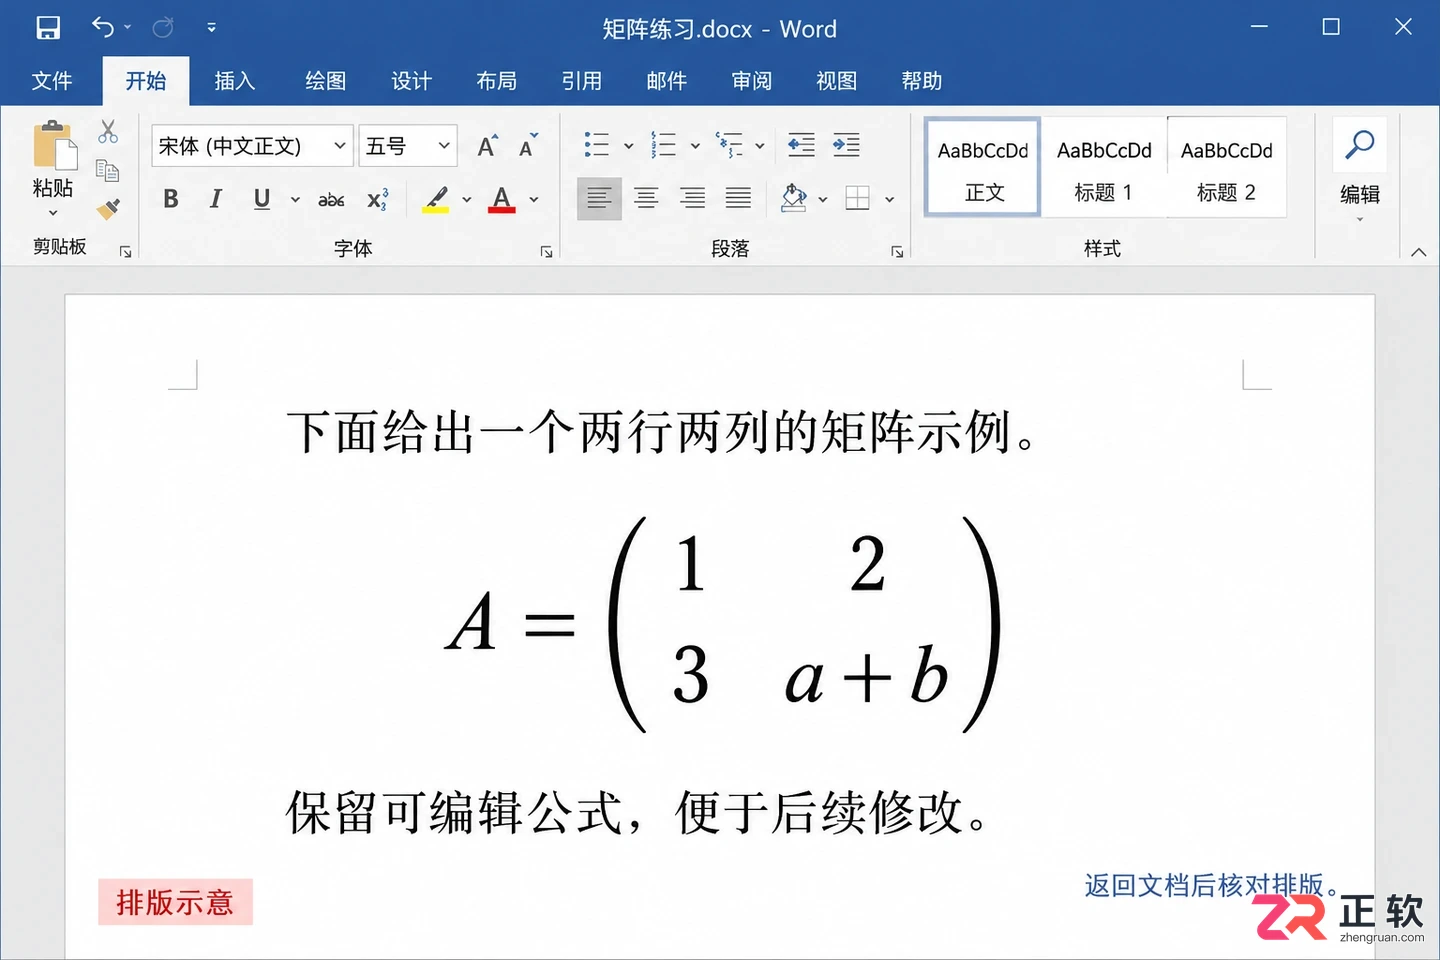Apply borders with the grid icon

coord(857,198)
